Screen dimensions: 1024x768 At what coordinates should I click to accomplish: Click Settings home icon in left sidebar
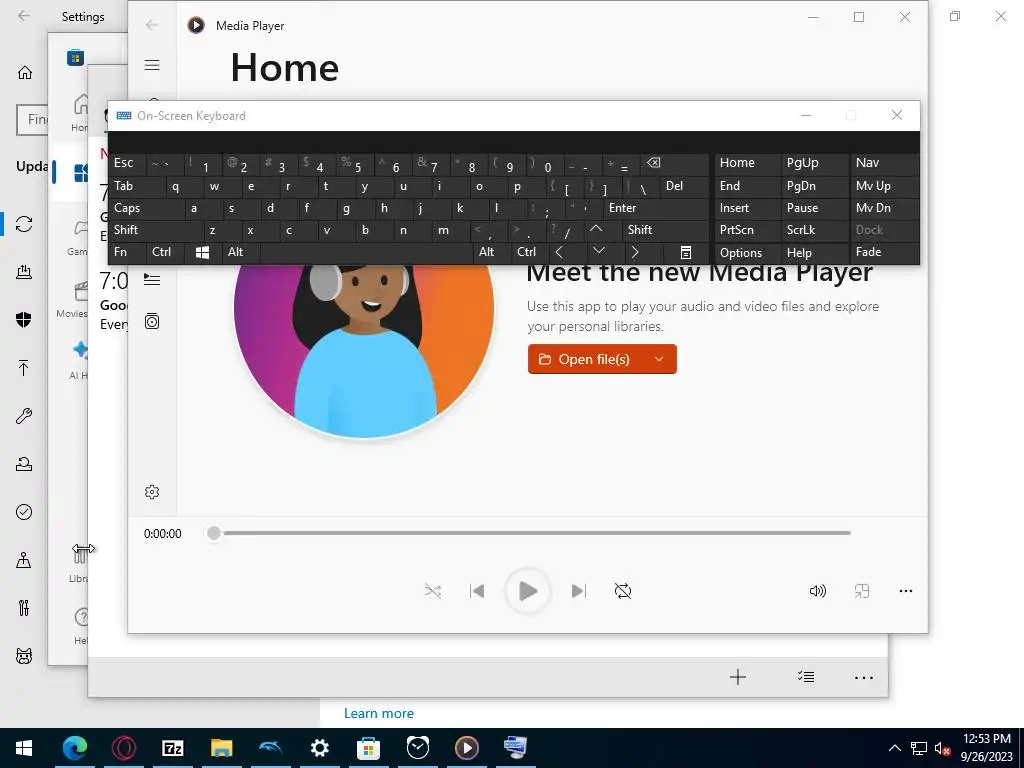coord(25,72)
